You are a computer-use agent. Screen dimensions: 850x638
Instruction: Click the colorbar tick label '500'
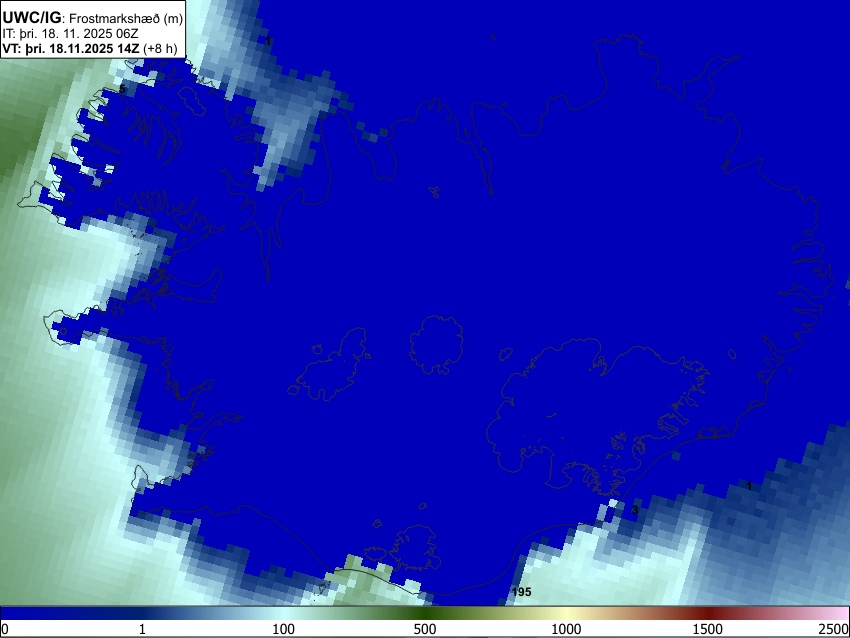point(425,629)
